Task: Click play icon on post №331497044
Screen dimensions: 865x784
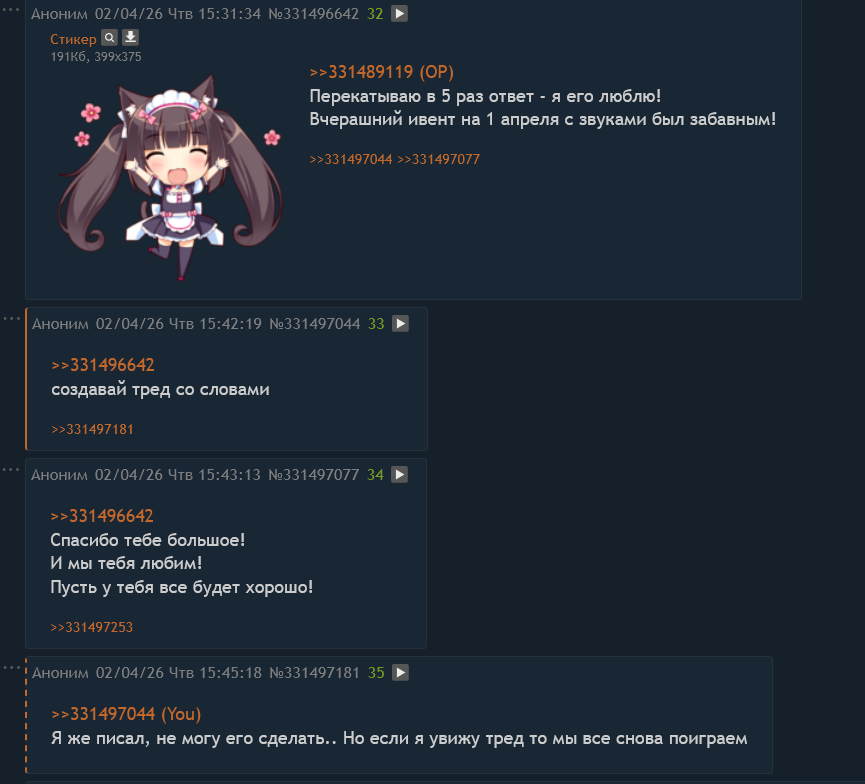Action: (401, 323)
